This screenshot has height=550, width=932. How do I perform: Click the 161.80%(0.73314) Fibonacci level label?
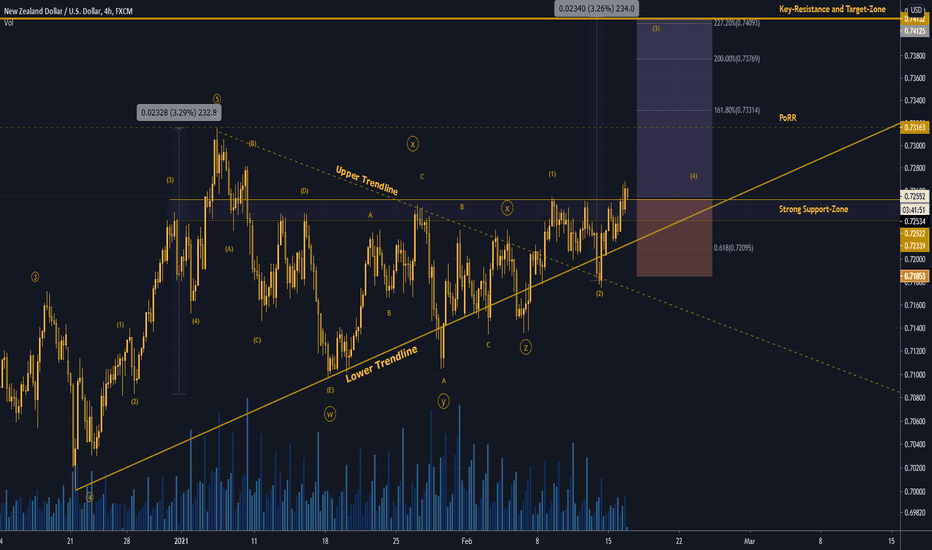click(736, 110)
